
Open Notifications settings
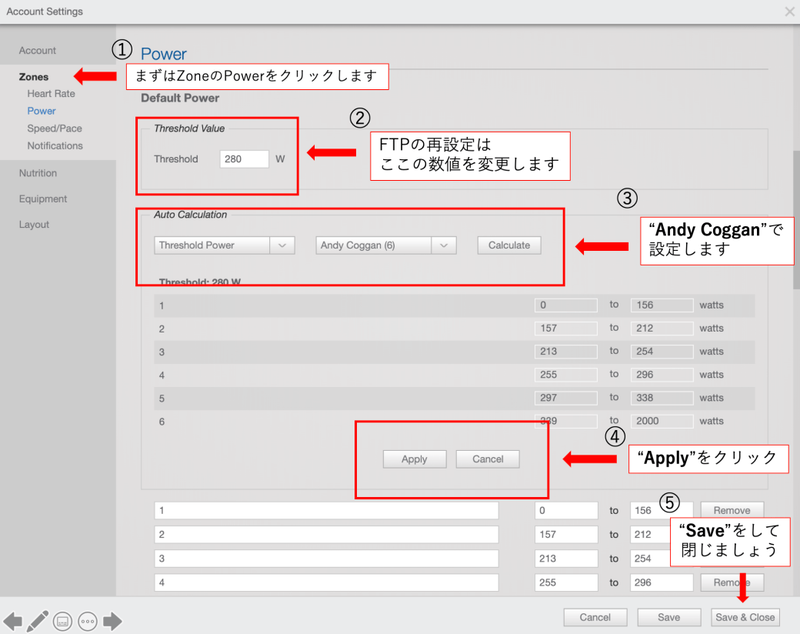tap(55, 146)
